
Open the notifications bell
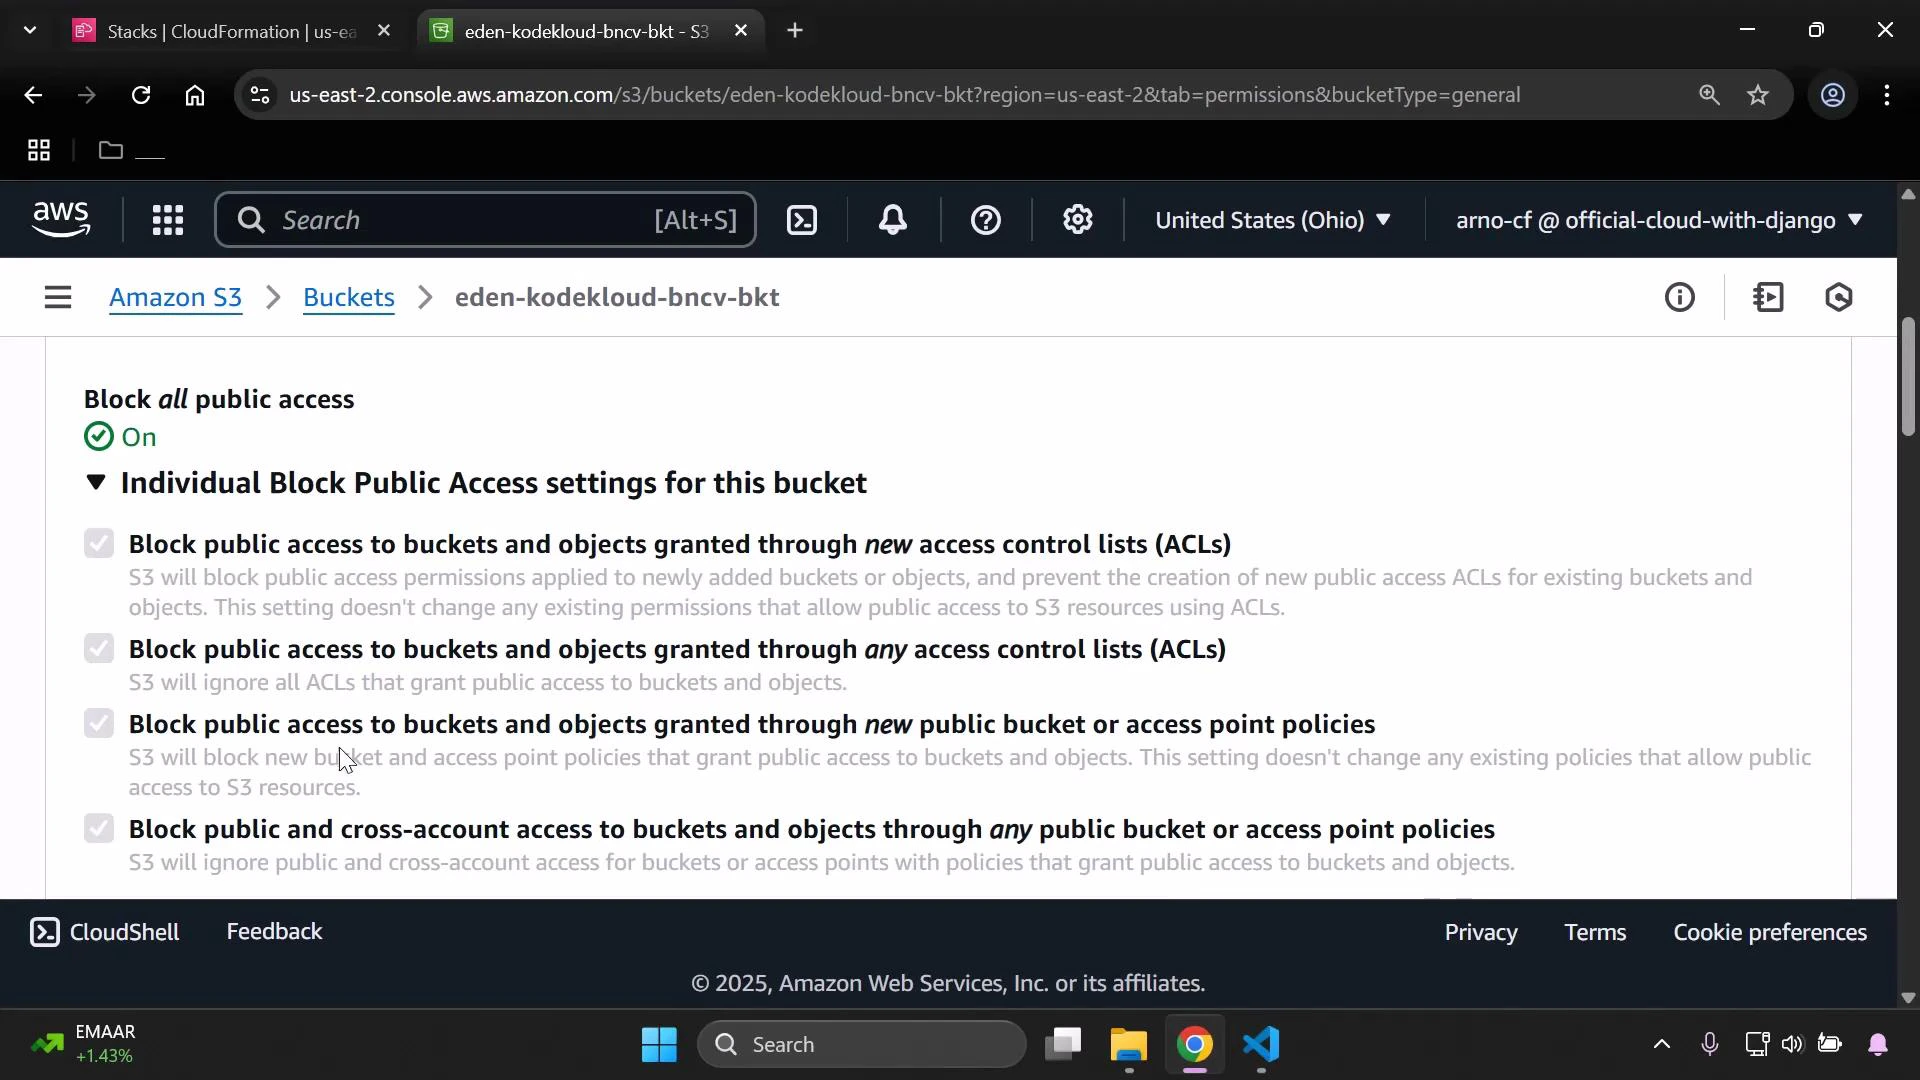[893, 219]
